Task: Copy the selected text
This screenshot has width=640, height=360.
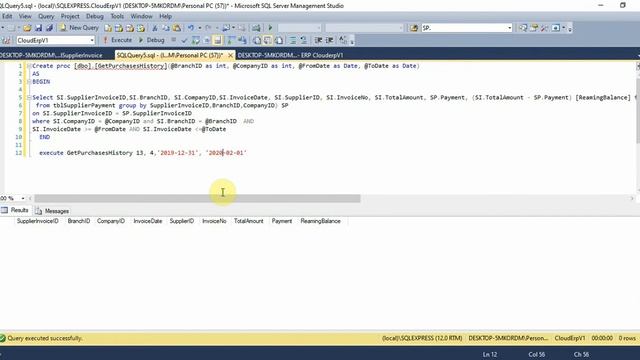Action: pos(166,28)
